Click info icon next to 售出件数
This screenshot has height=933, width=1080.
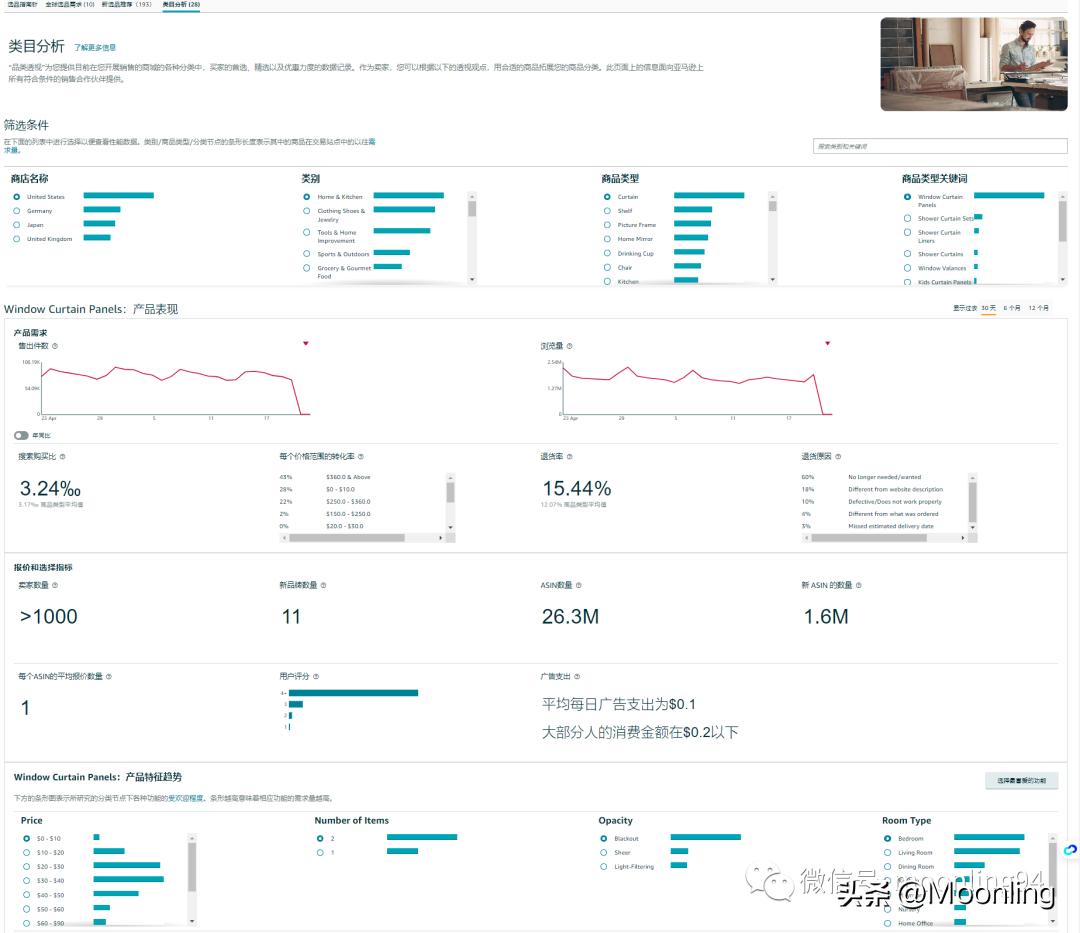click(55, 346)
